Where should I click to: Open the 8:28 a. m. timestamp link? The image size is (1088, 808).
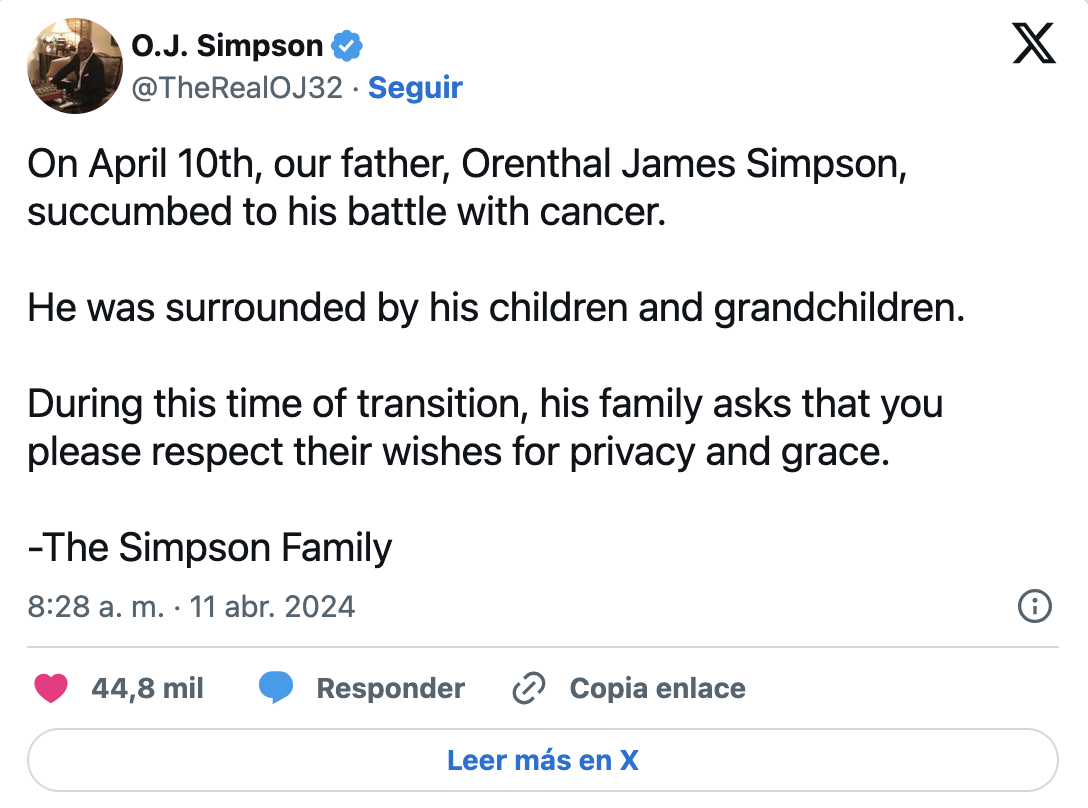pyautogui.click(x=95, y=606)
